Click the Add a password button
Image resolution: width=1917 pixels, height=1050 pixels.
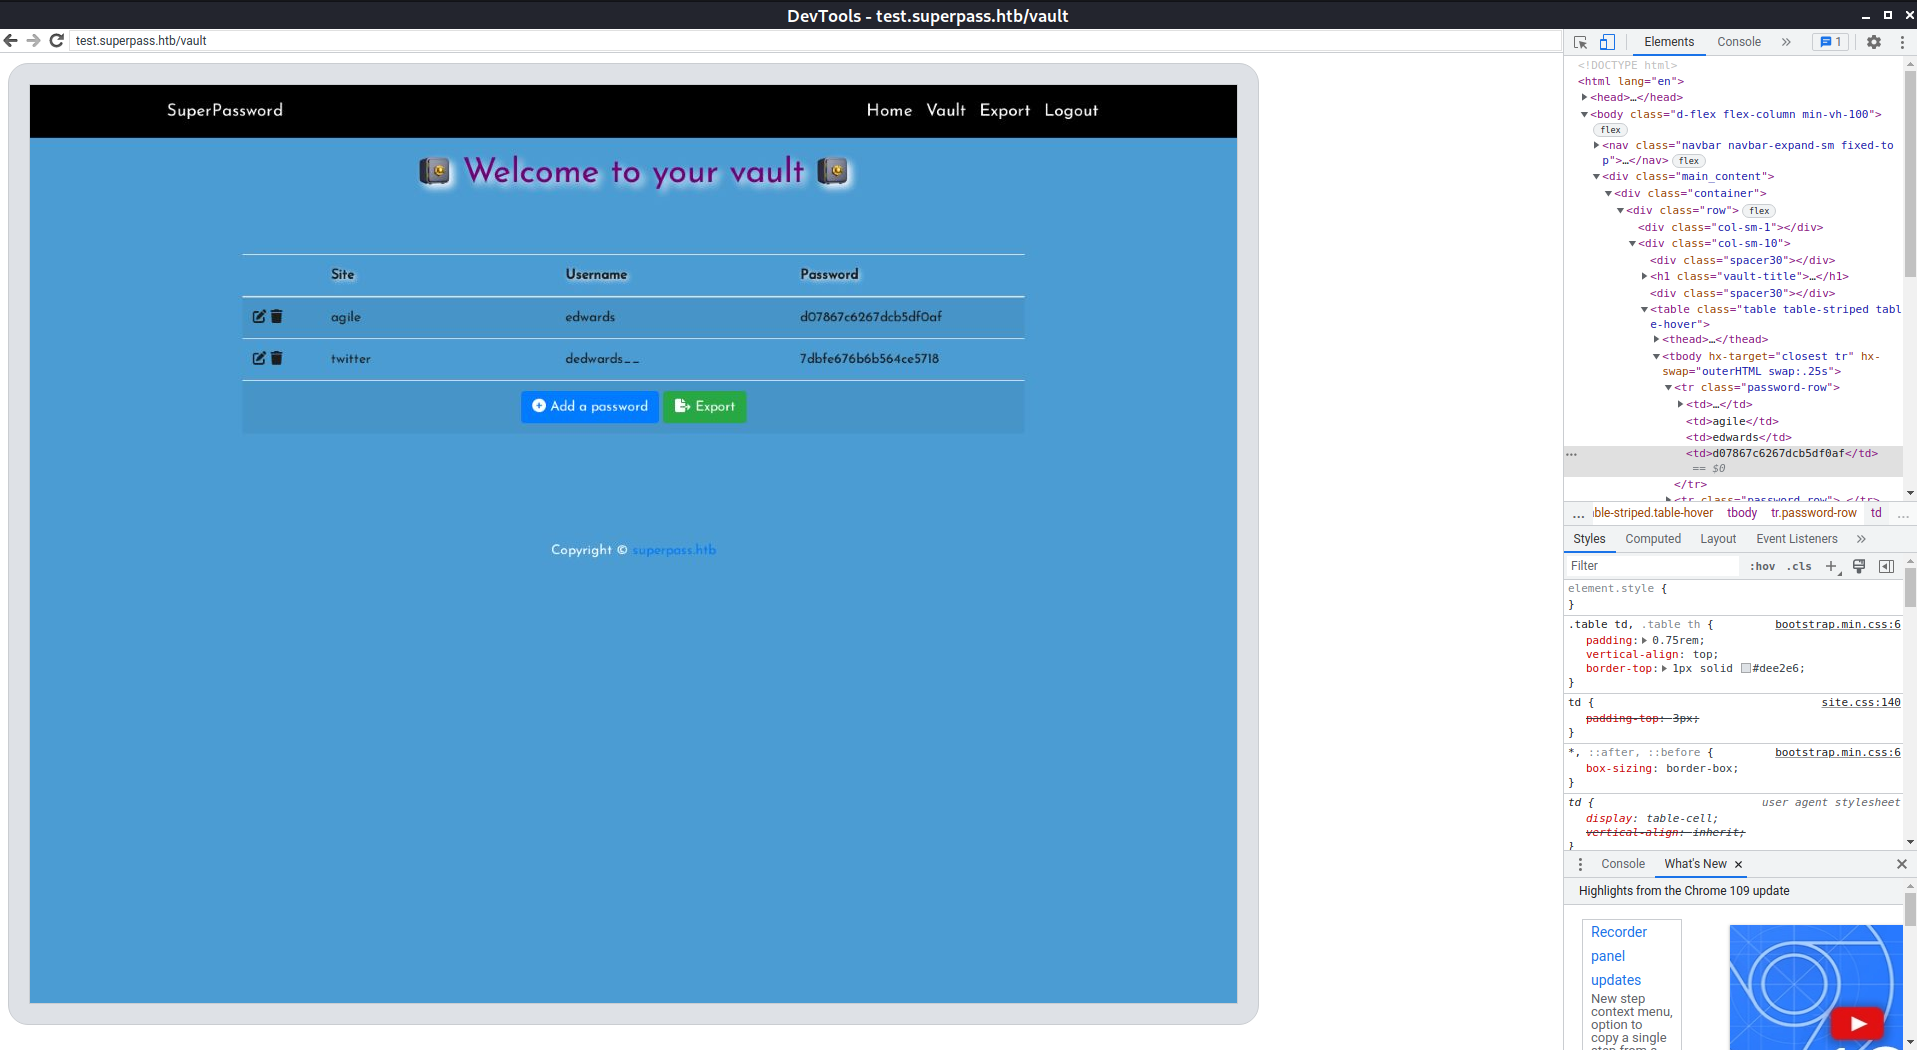(589, 407)
